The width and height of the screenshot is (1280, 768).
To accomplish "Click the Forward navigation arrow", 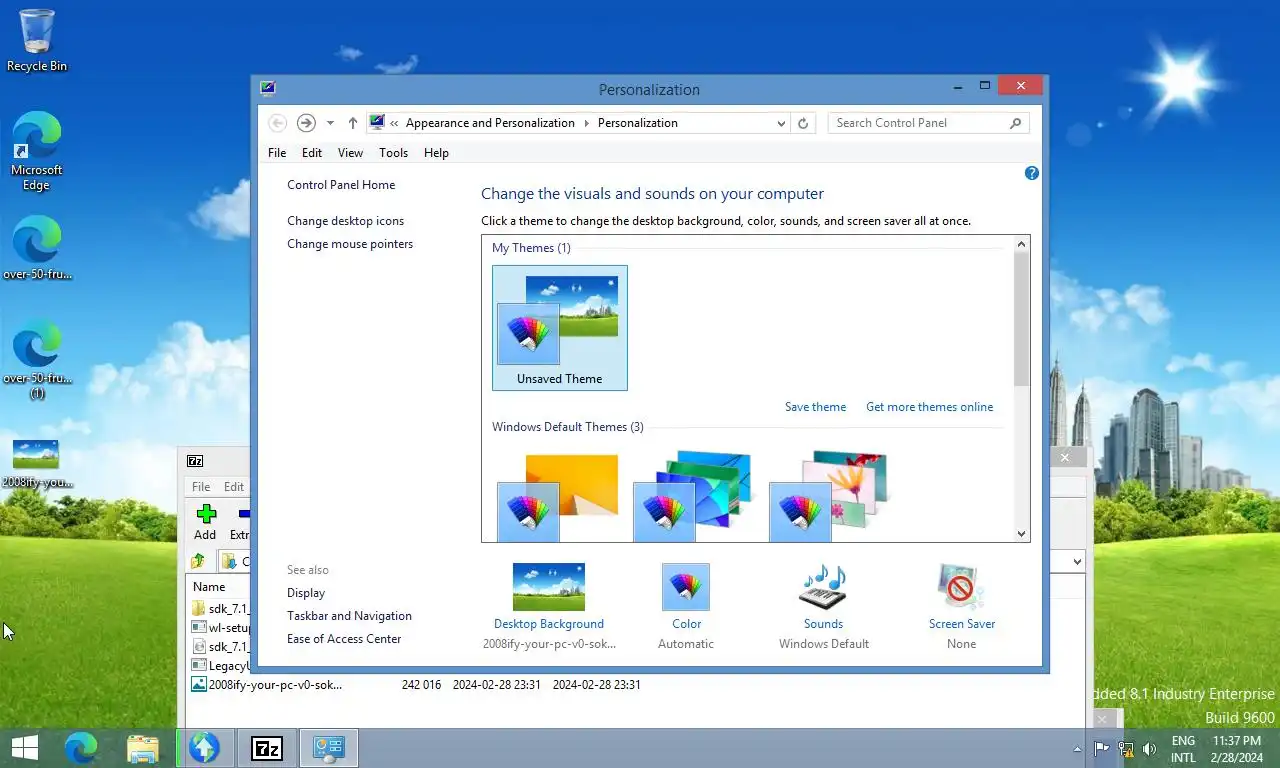I will click(x=306, y=123).
